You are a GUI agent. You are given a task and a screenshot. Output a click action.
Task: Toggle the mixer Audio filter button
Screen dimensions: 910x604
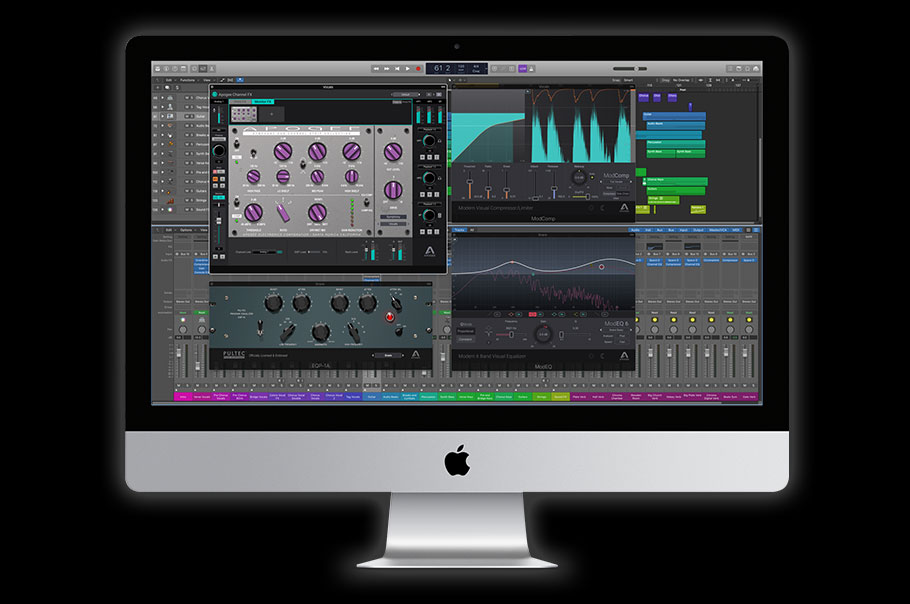pyautogui.click(x=635, y=230)
